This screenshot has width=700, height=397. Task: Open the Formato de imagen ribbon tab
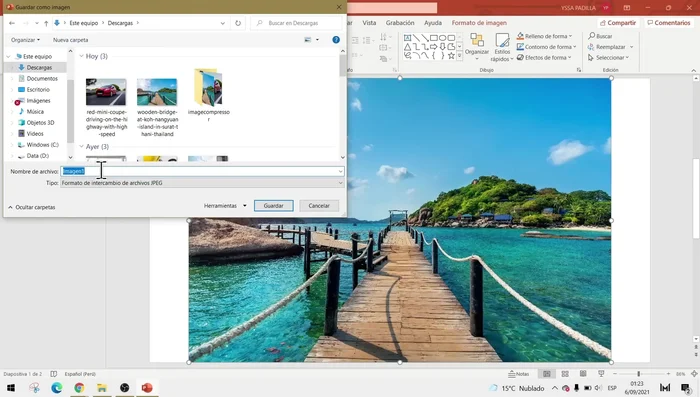(x=479, y=23)
